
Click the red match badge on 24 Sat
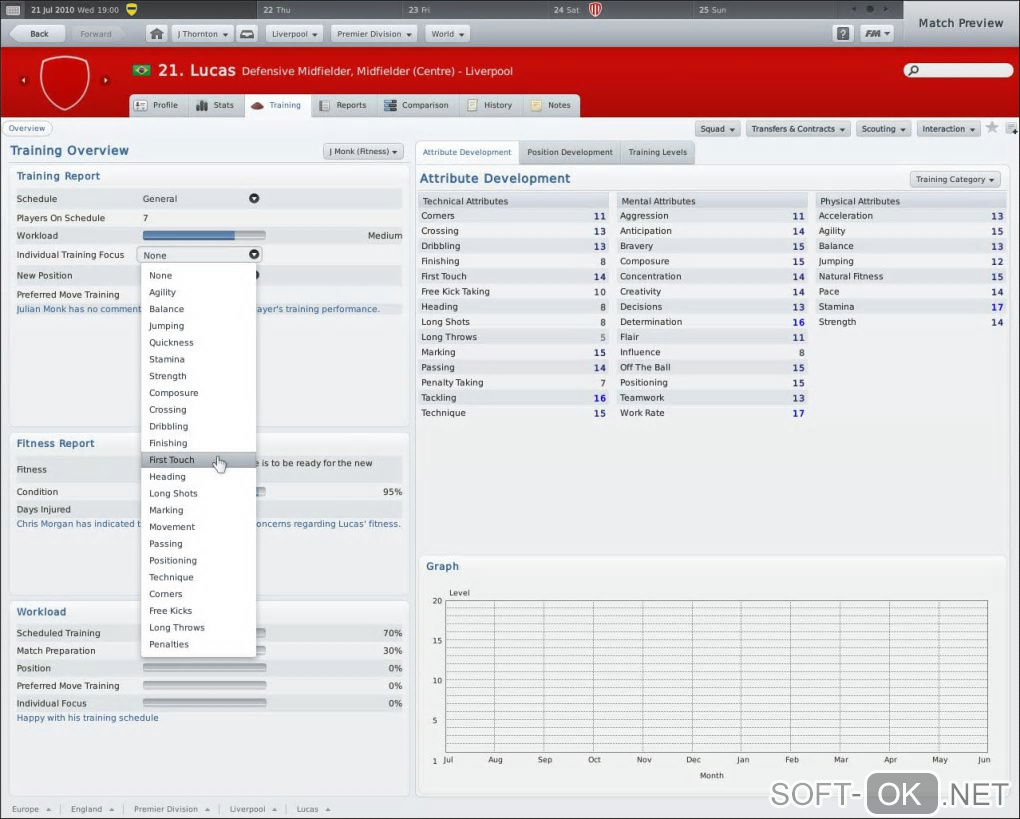click(595, 10)
